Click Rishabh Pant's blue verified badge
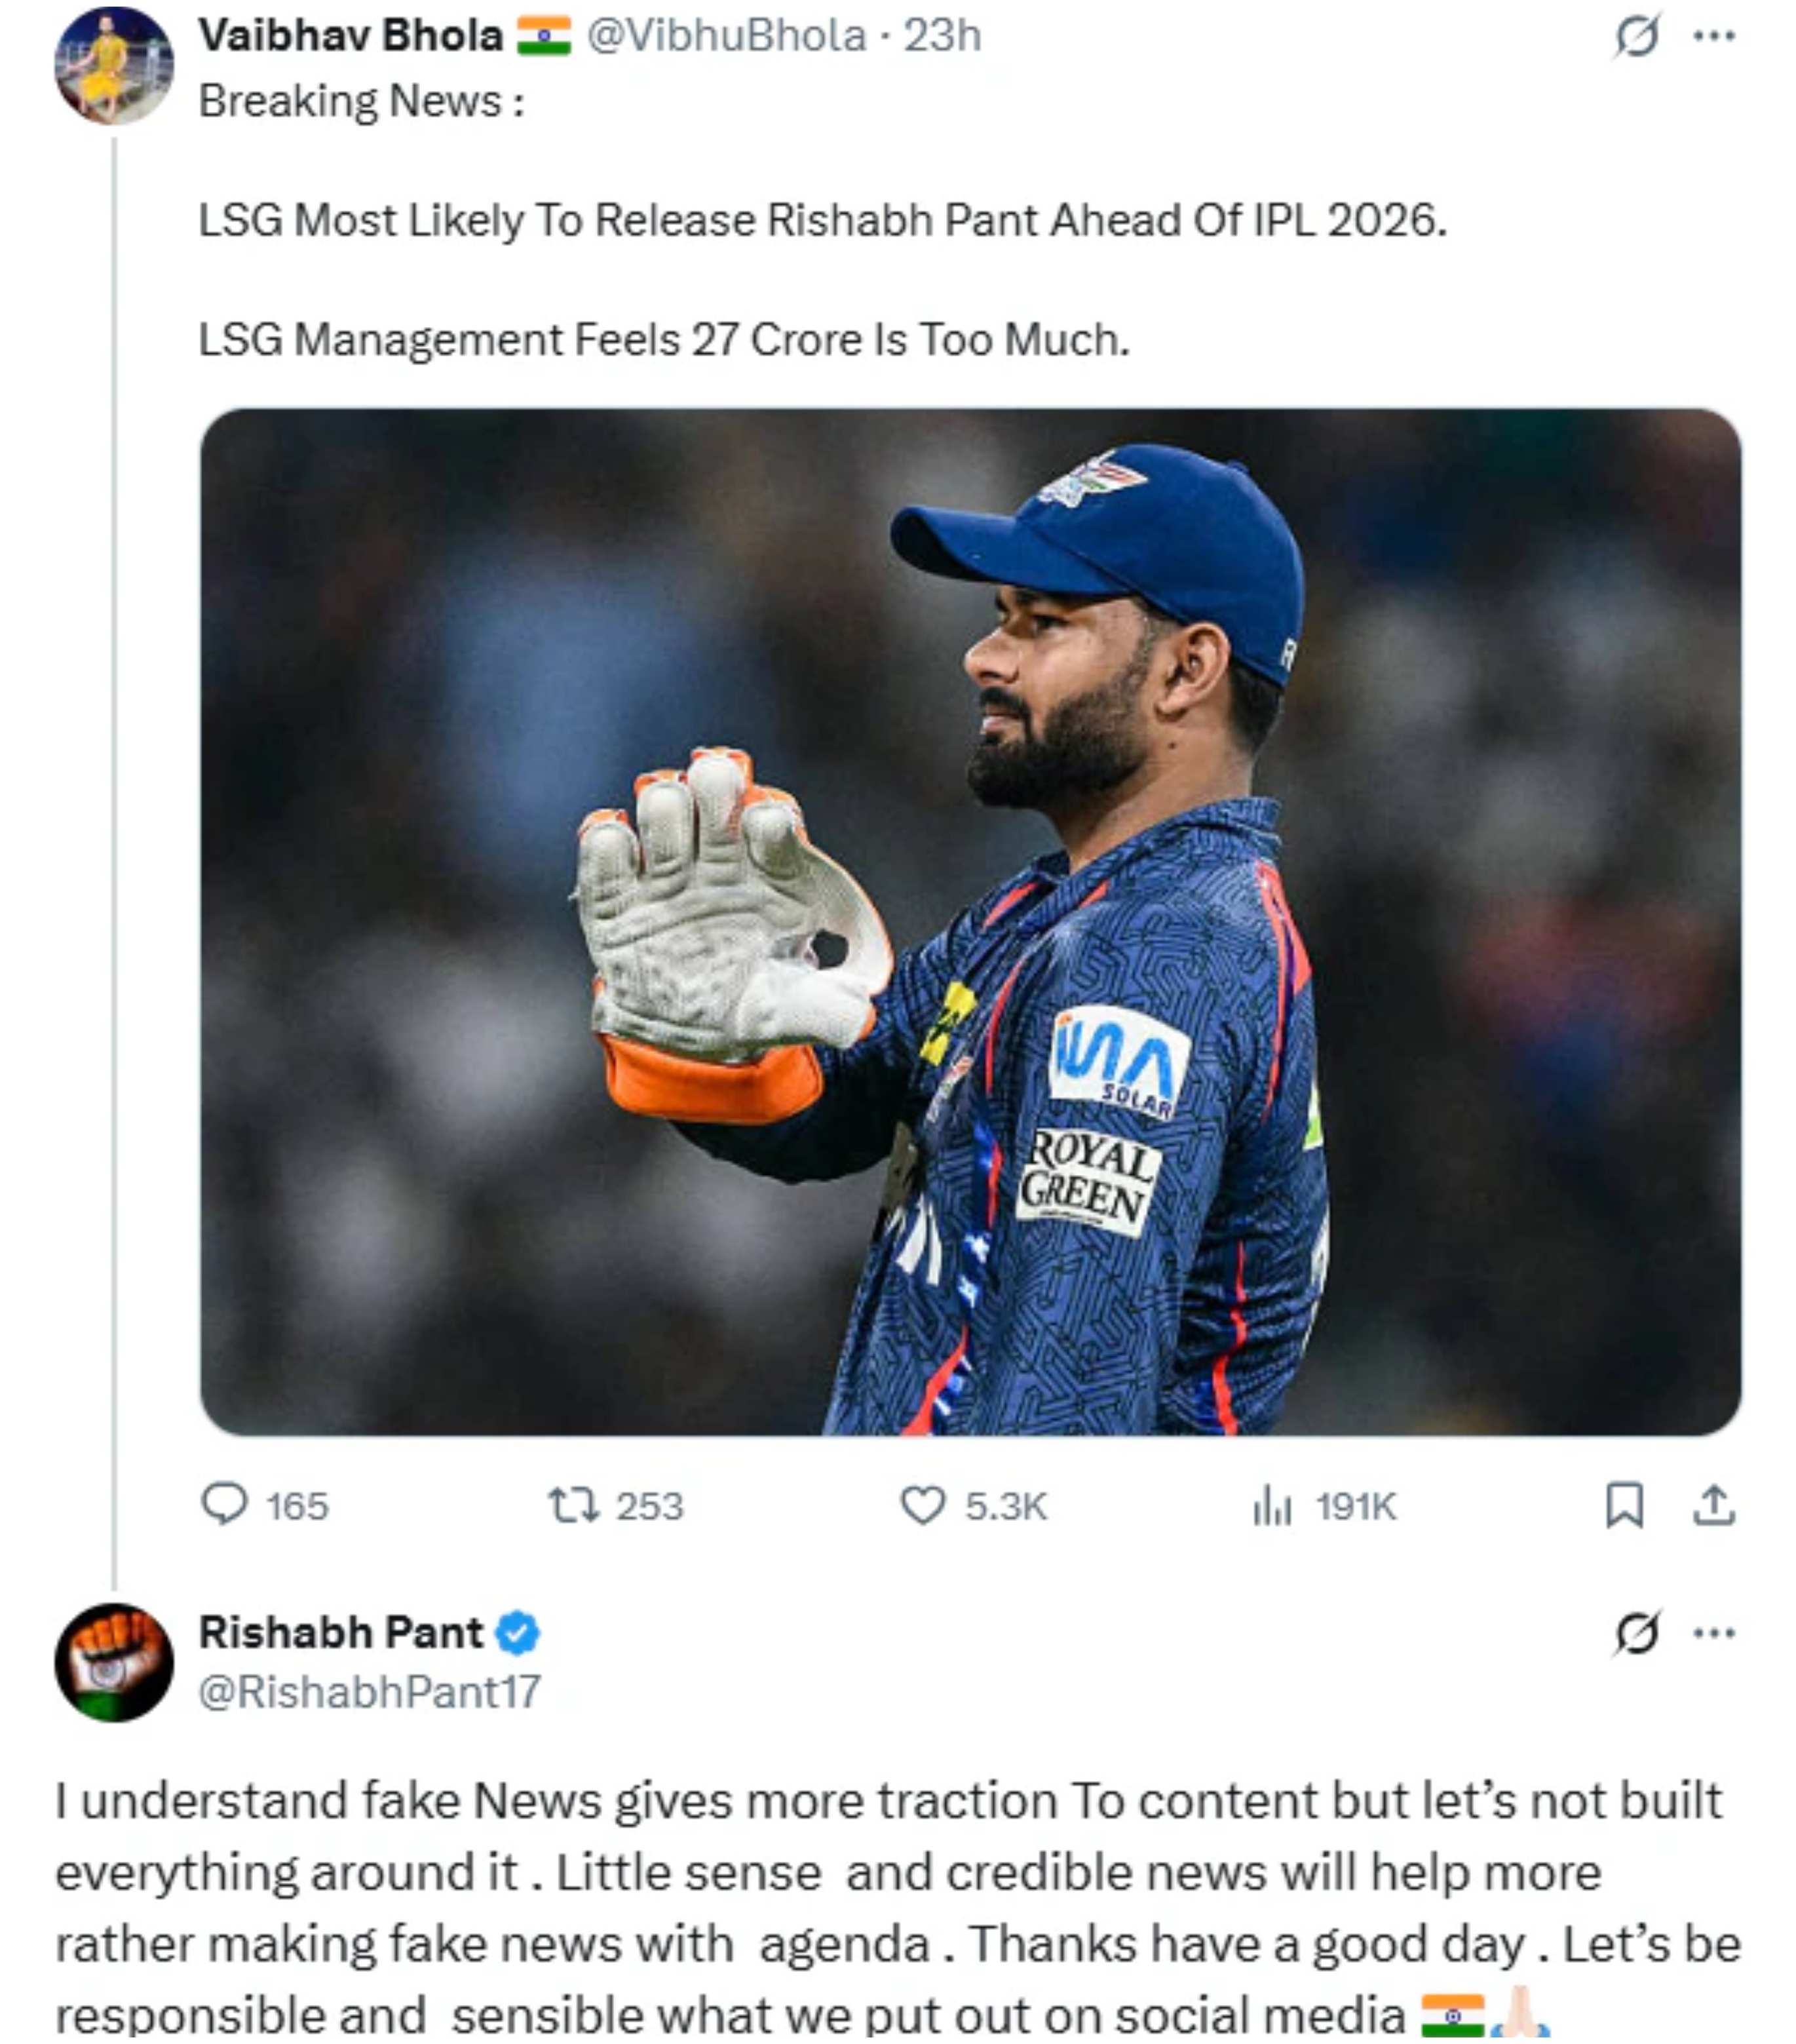 click(518, 1633)
